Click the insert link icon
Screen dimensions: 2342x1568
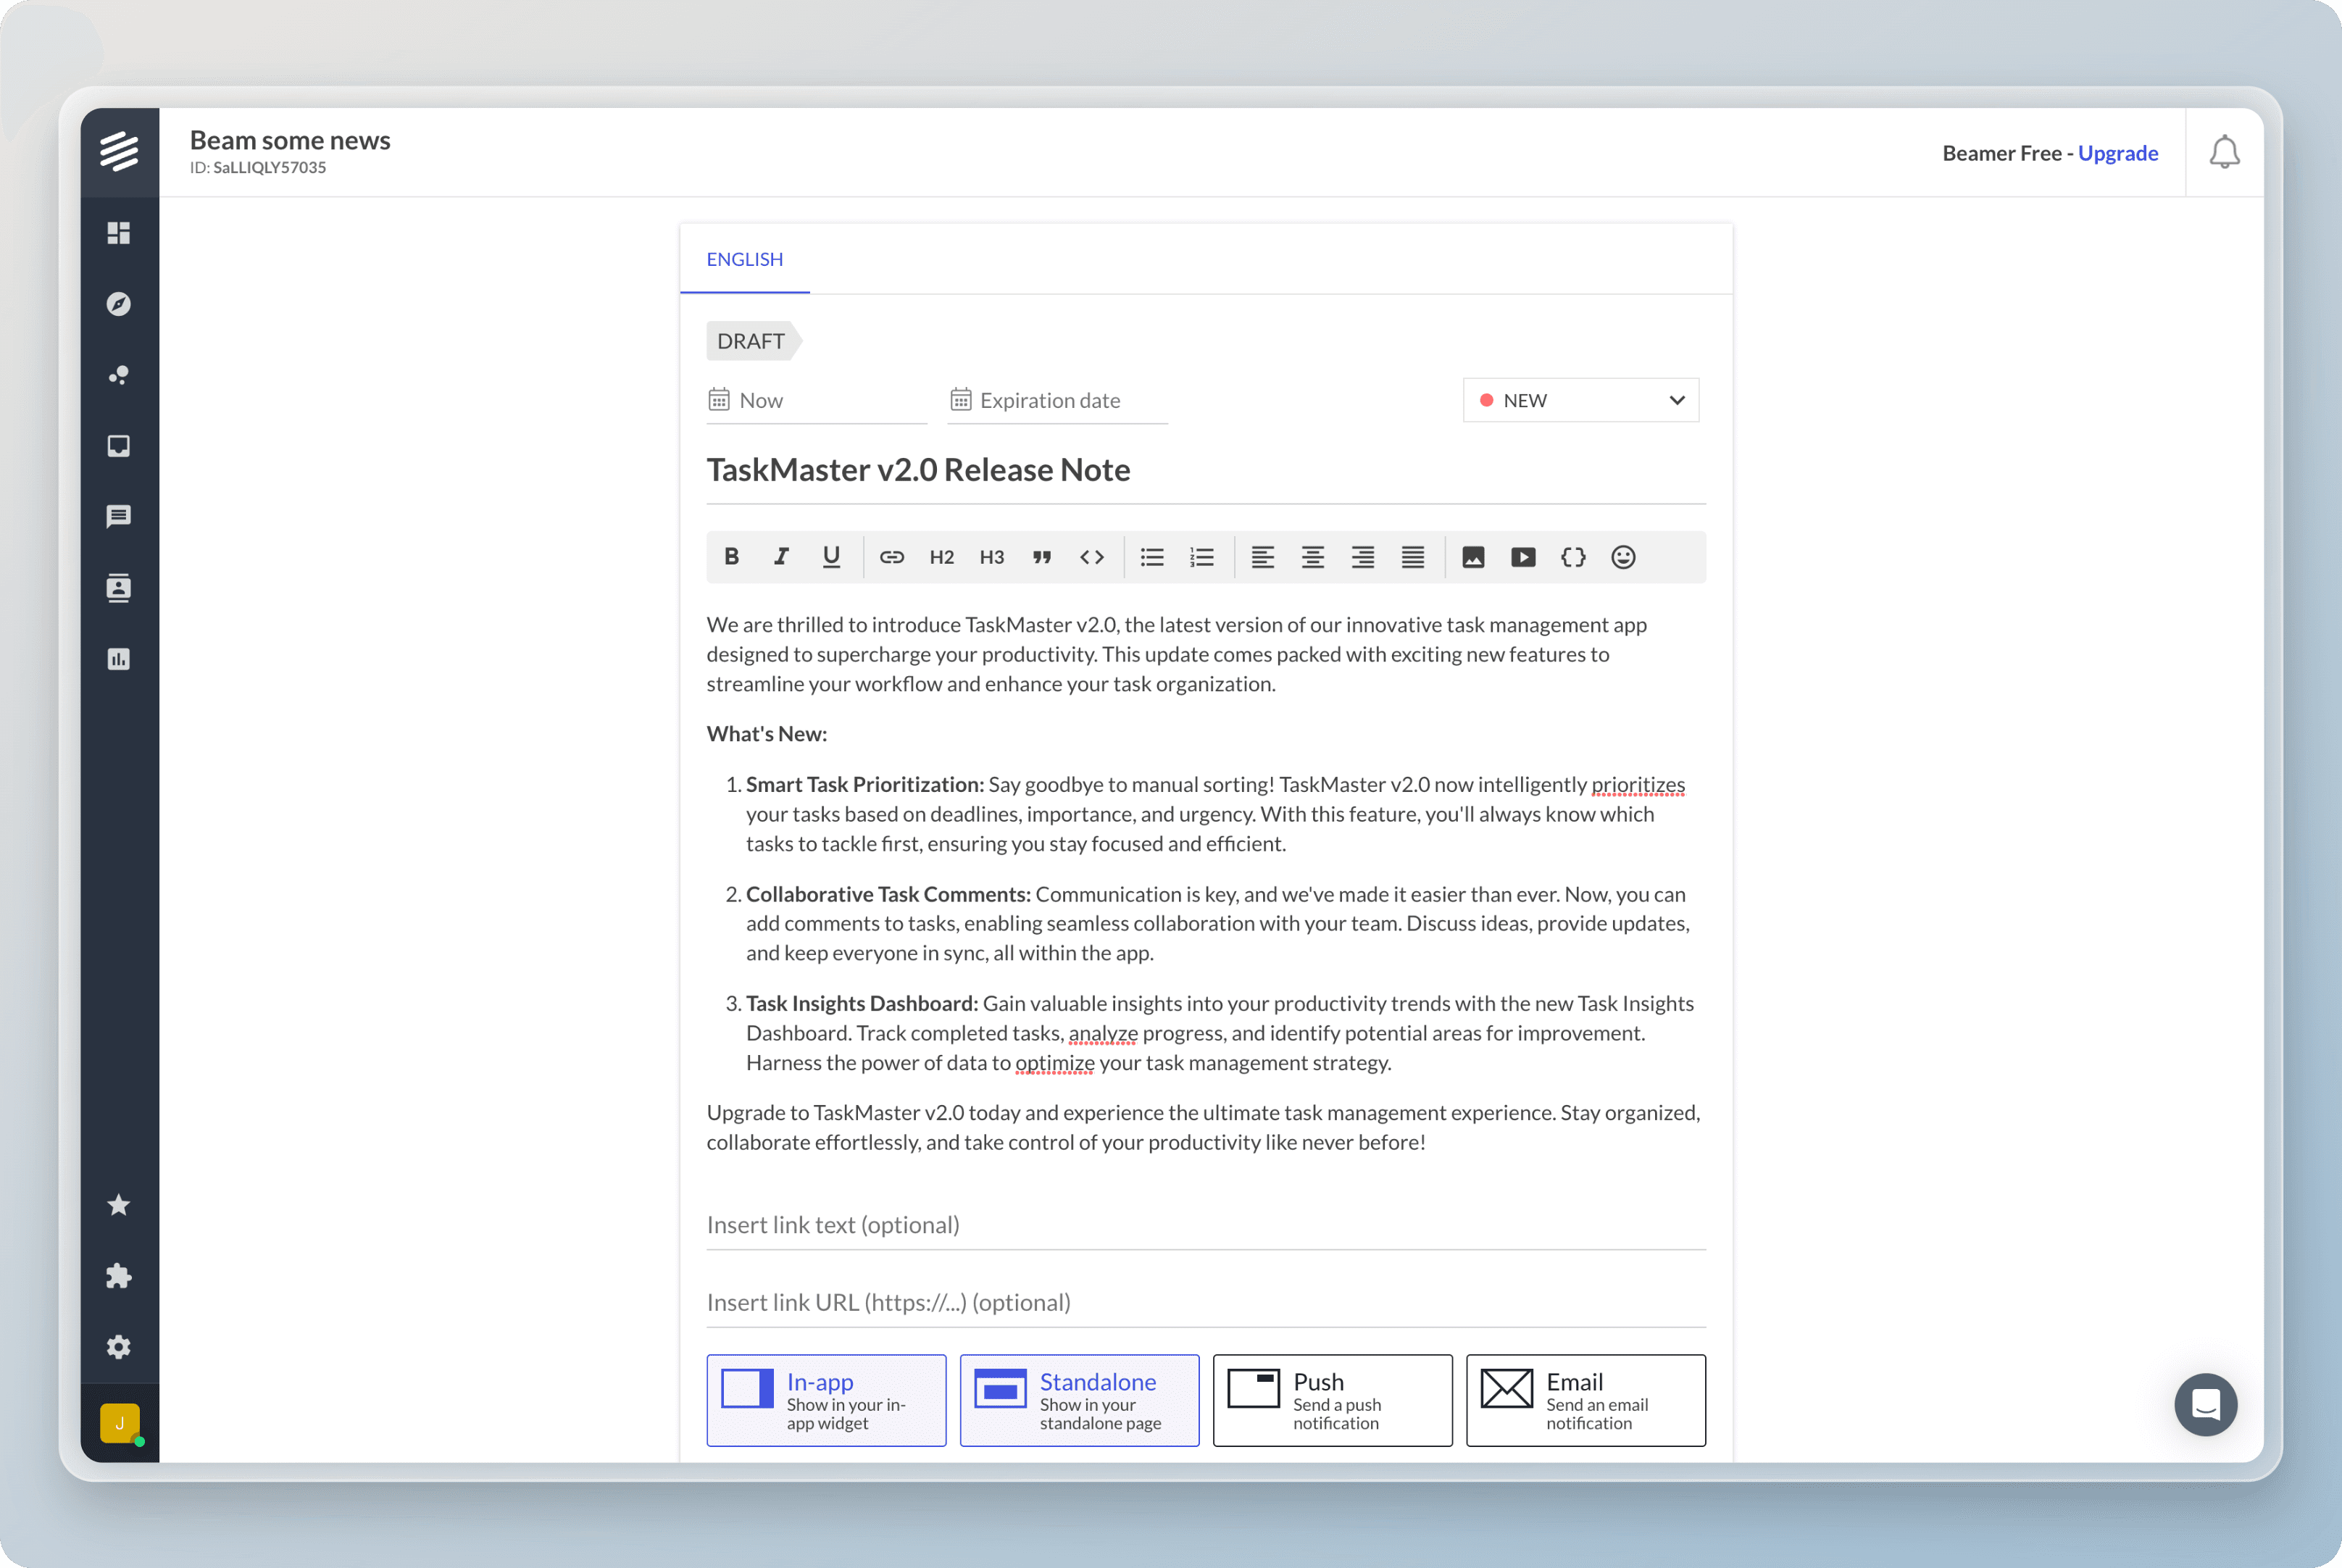pos(891,557)
